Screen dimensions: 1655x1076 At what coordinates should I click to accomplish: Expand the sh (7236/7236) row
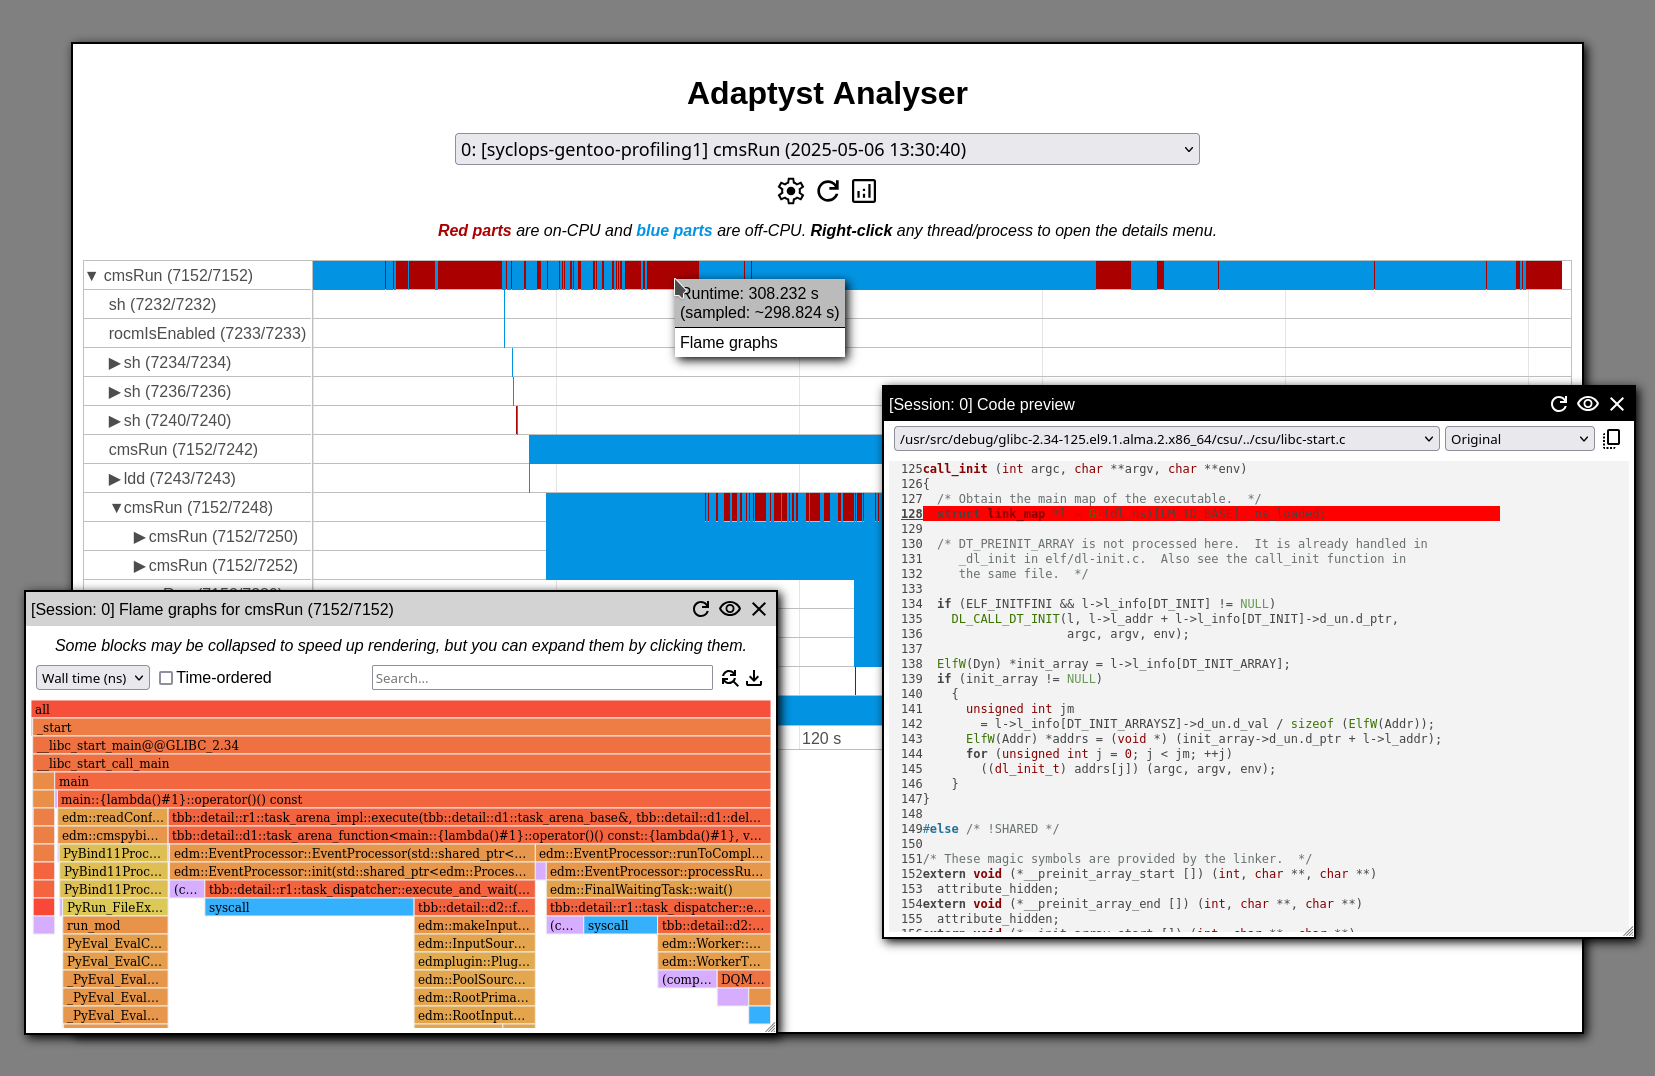click(115, 391)
